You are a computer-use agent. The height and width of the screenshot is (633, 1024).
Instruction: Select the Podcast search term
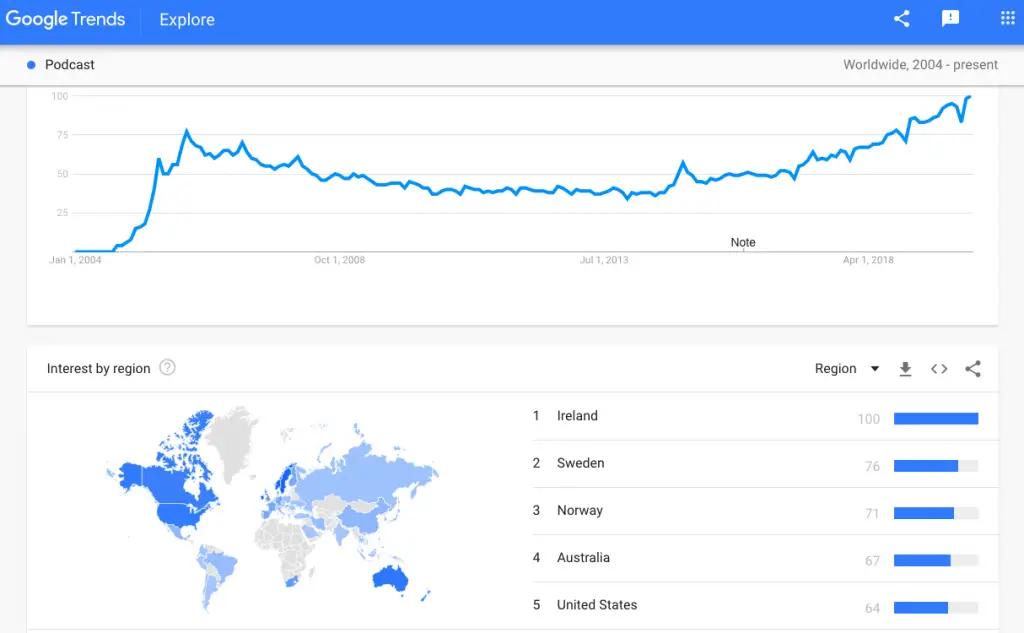[70, 65]
